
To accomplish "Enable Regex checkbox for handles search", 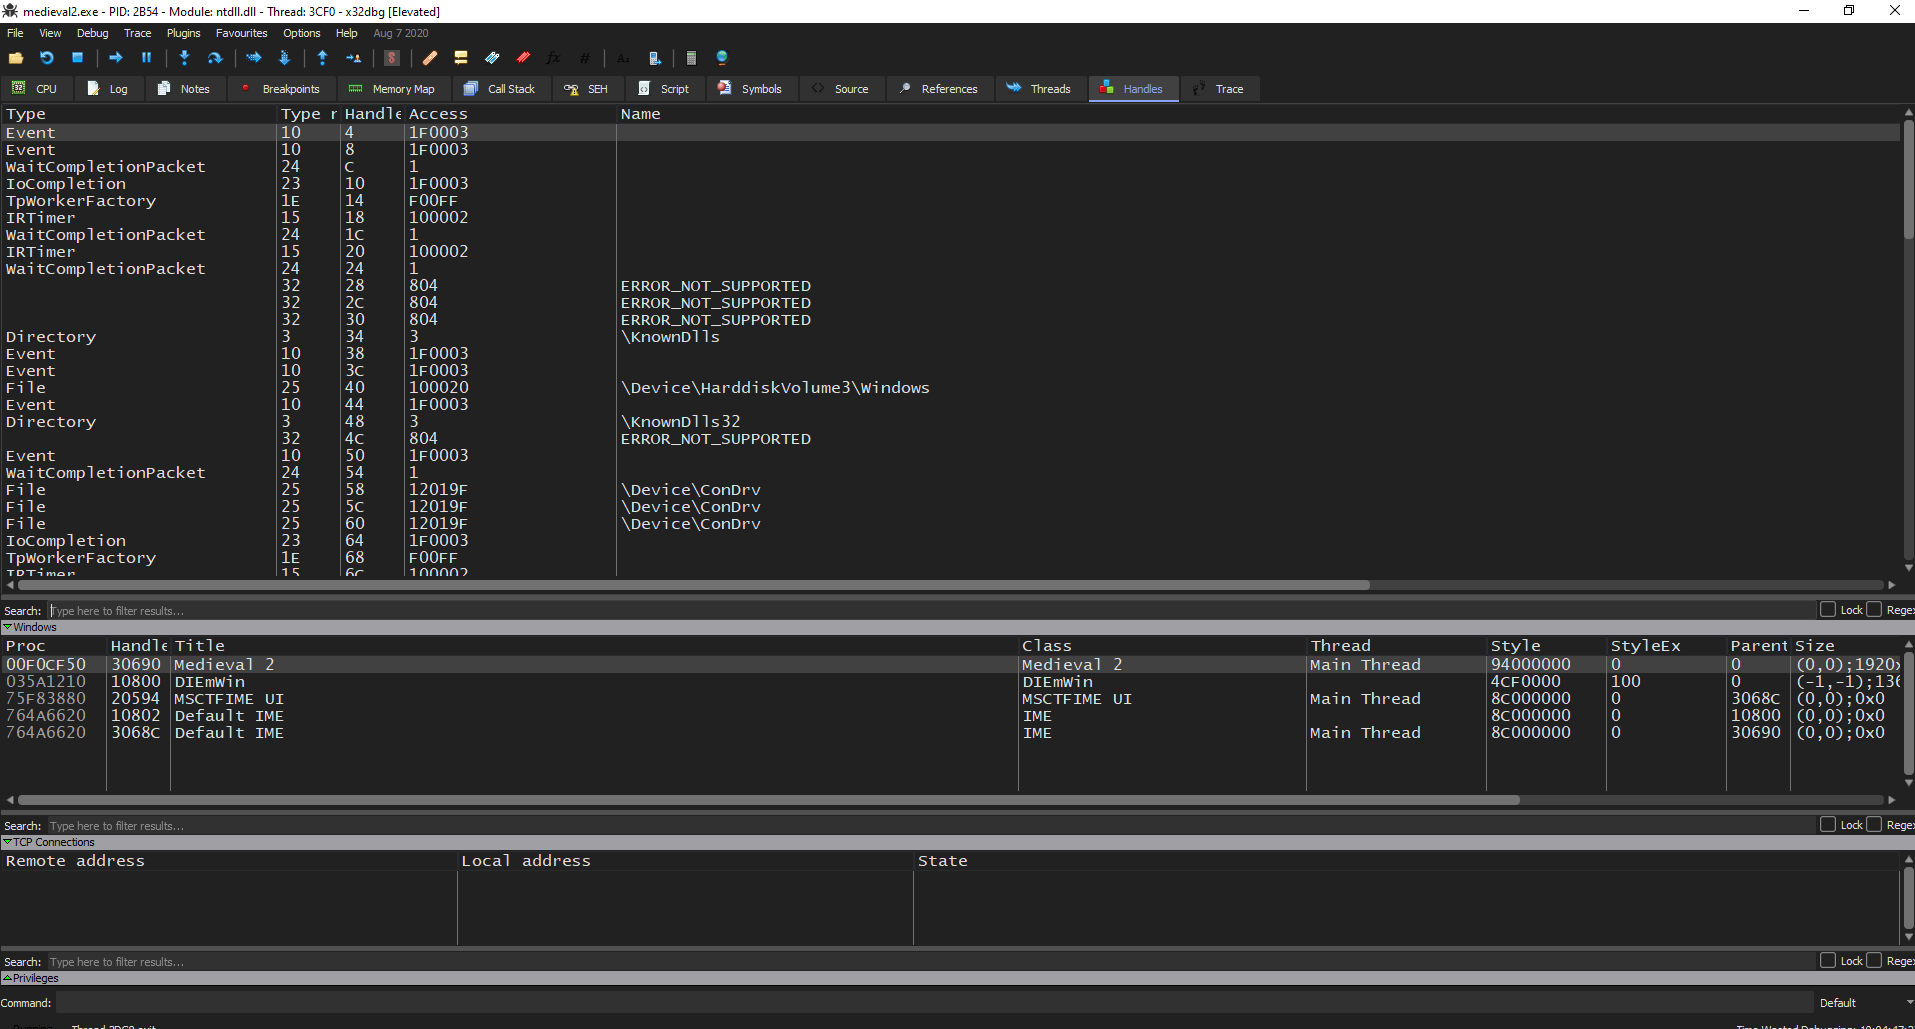I will (1874, 610).
